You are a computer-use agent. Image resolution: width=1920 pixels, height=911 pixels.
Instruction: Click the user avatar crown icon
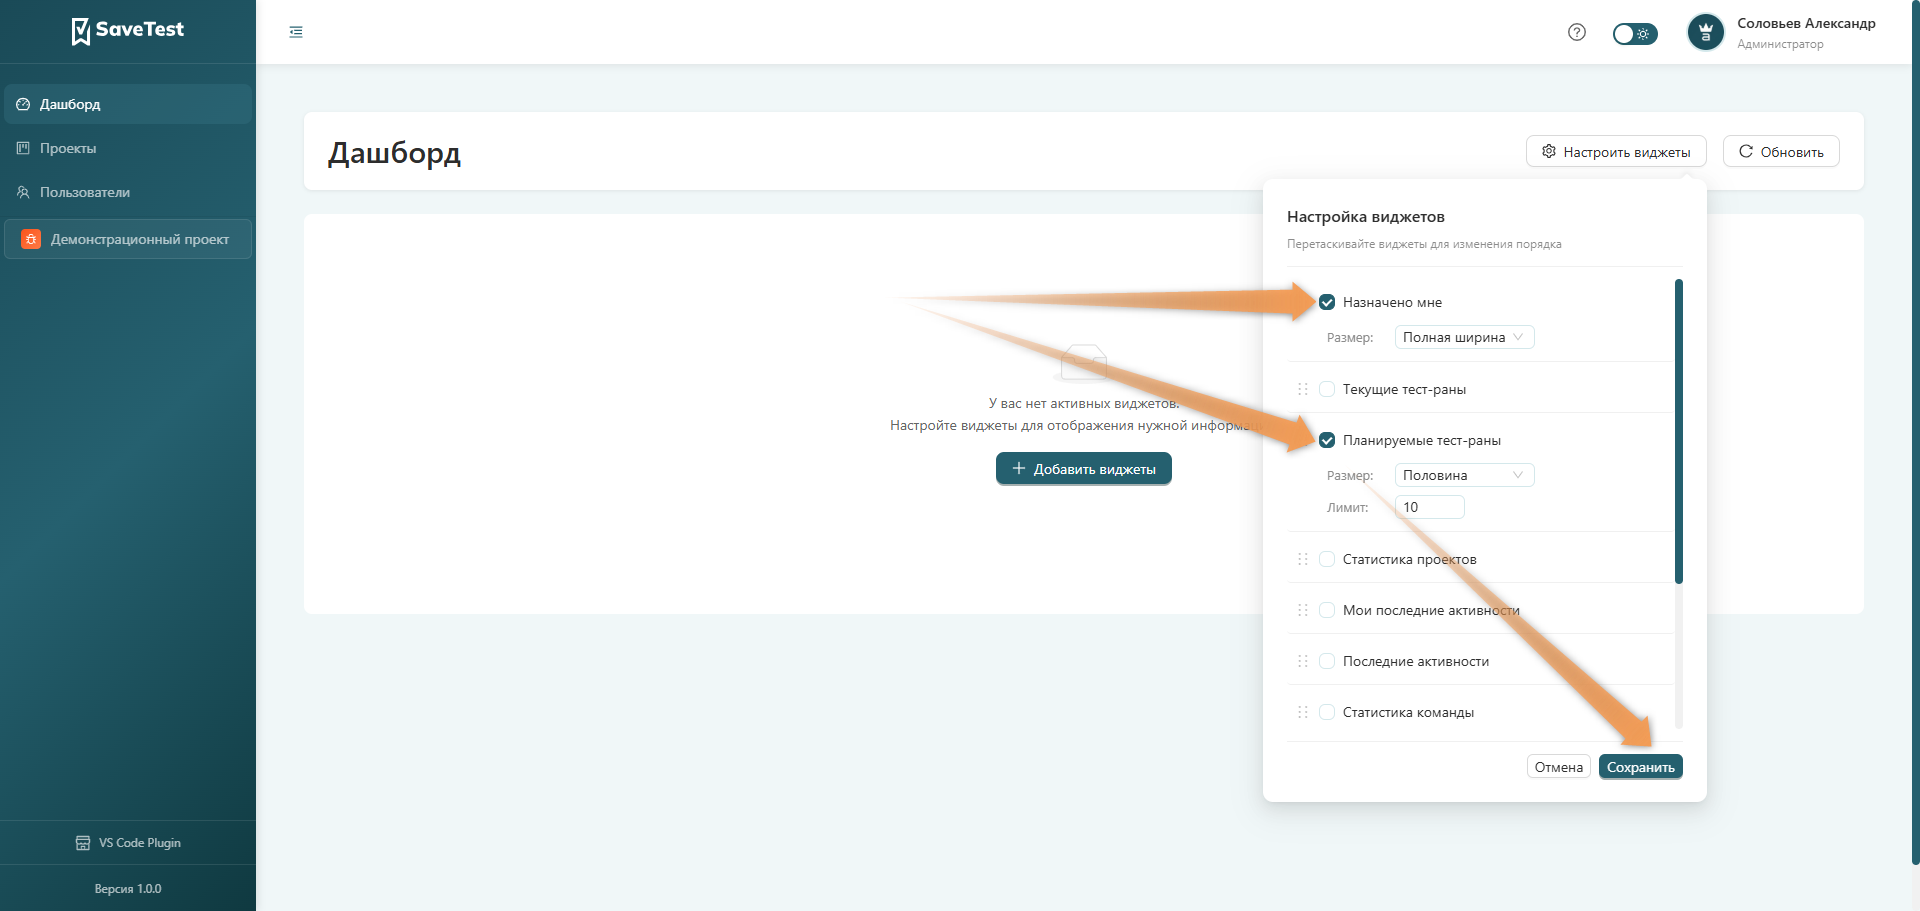(x=1706, y=33)
